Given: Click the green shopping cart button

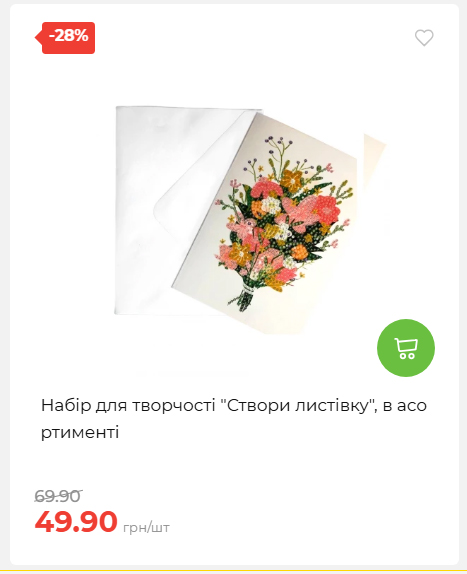Looking at the screenshot, I should pyautogui.click(x=406, y=348).
